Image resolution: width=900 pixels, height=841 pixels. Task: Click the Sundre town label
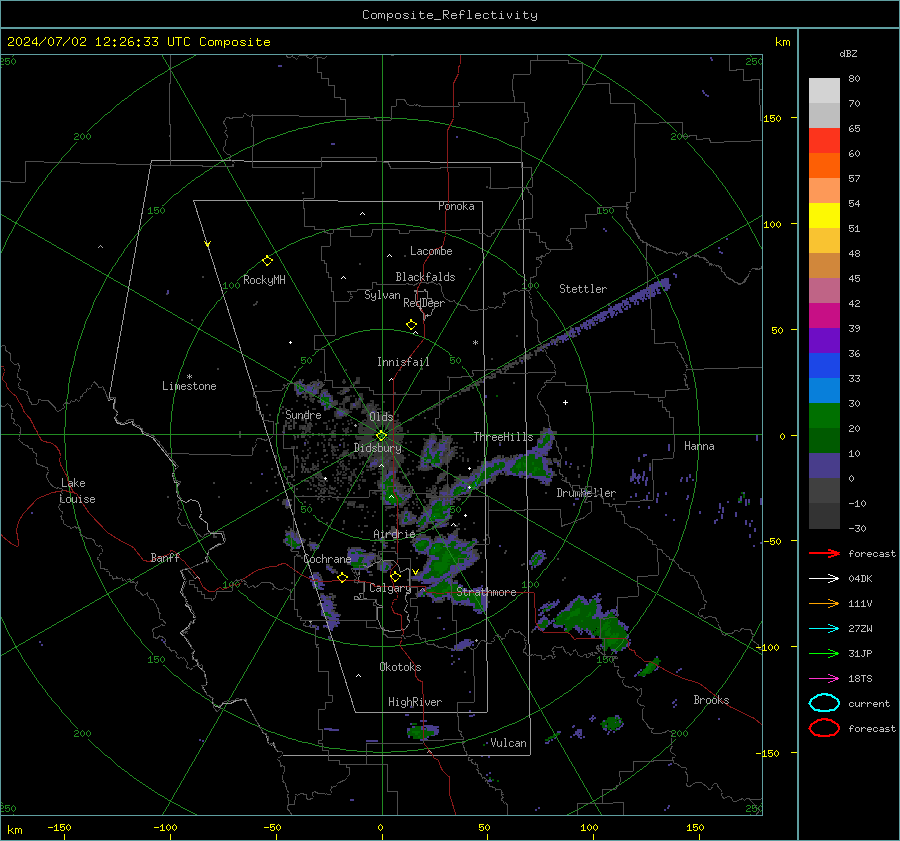click(303, 414)
